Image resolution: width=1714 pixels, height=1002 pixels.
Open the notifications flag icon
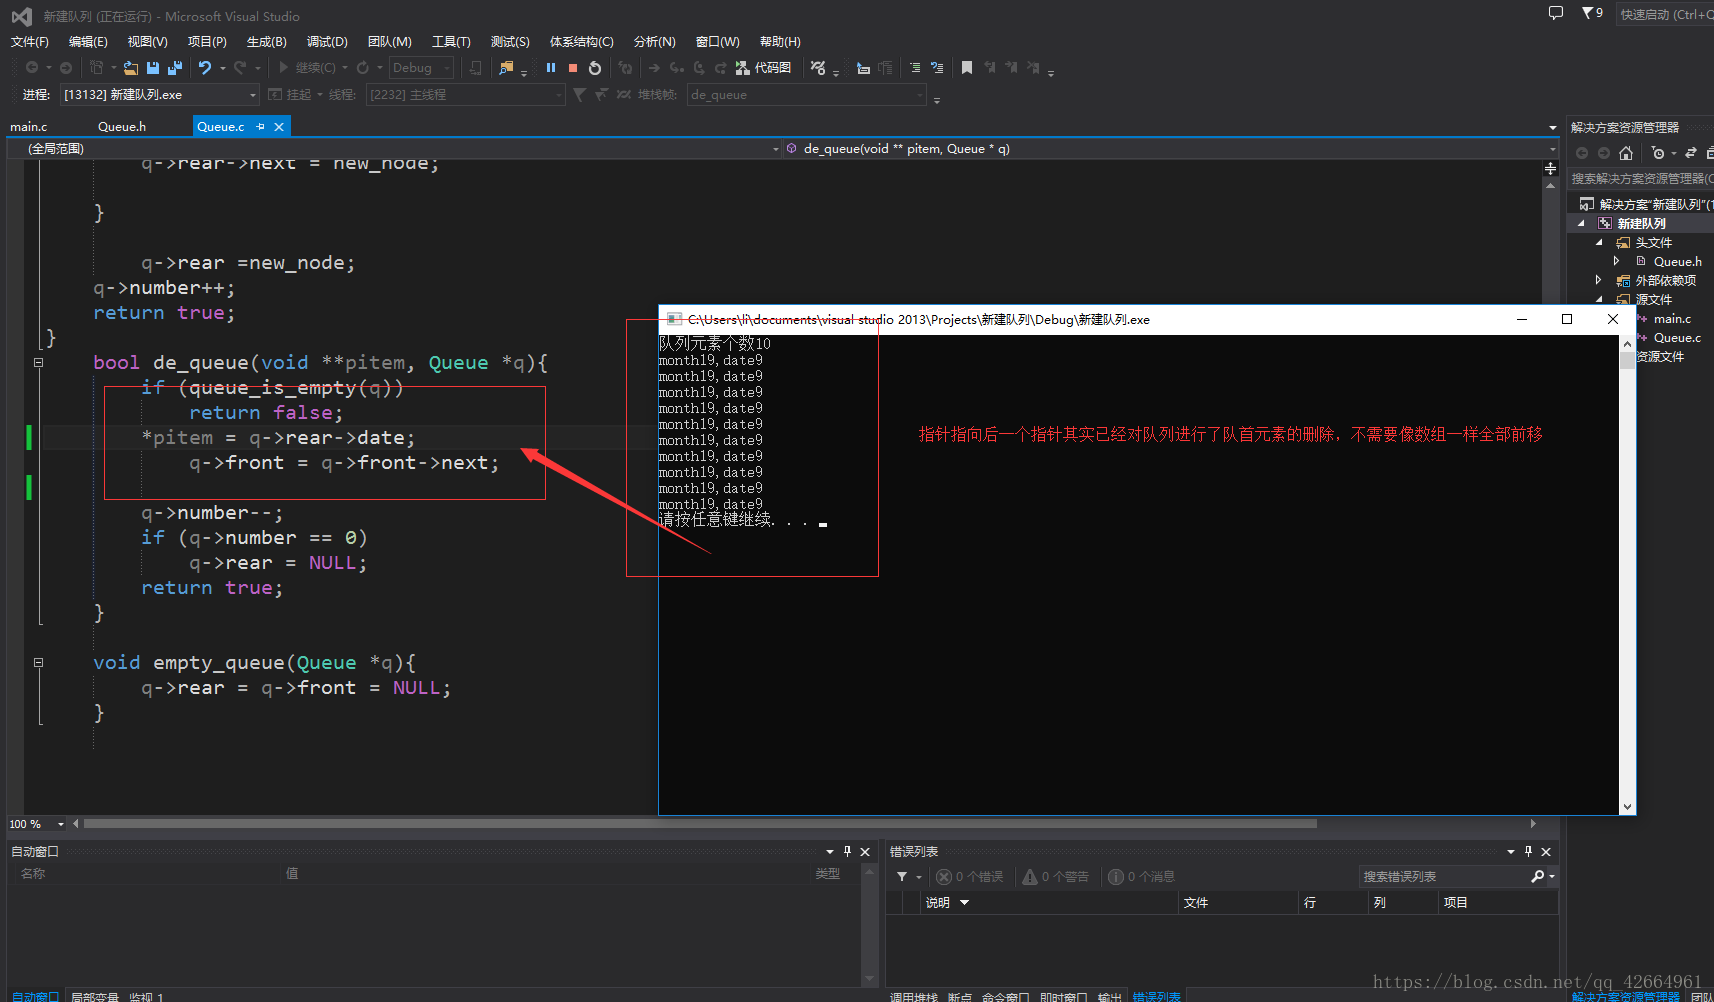[x=1588, y=13]
